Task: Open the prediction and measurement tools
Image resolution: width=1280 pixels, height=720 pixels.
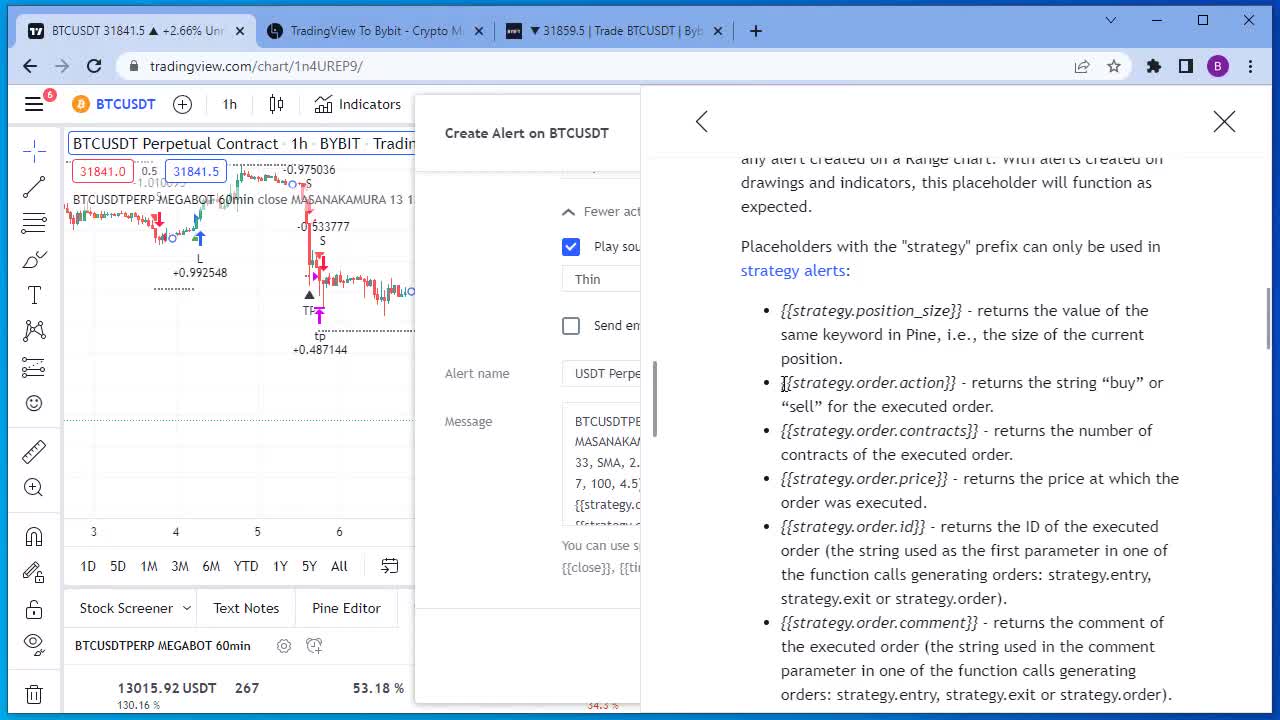Action: tap(34, 367)
